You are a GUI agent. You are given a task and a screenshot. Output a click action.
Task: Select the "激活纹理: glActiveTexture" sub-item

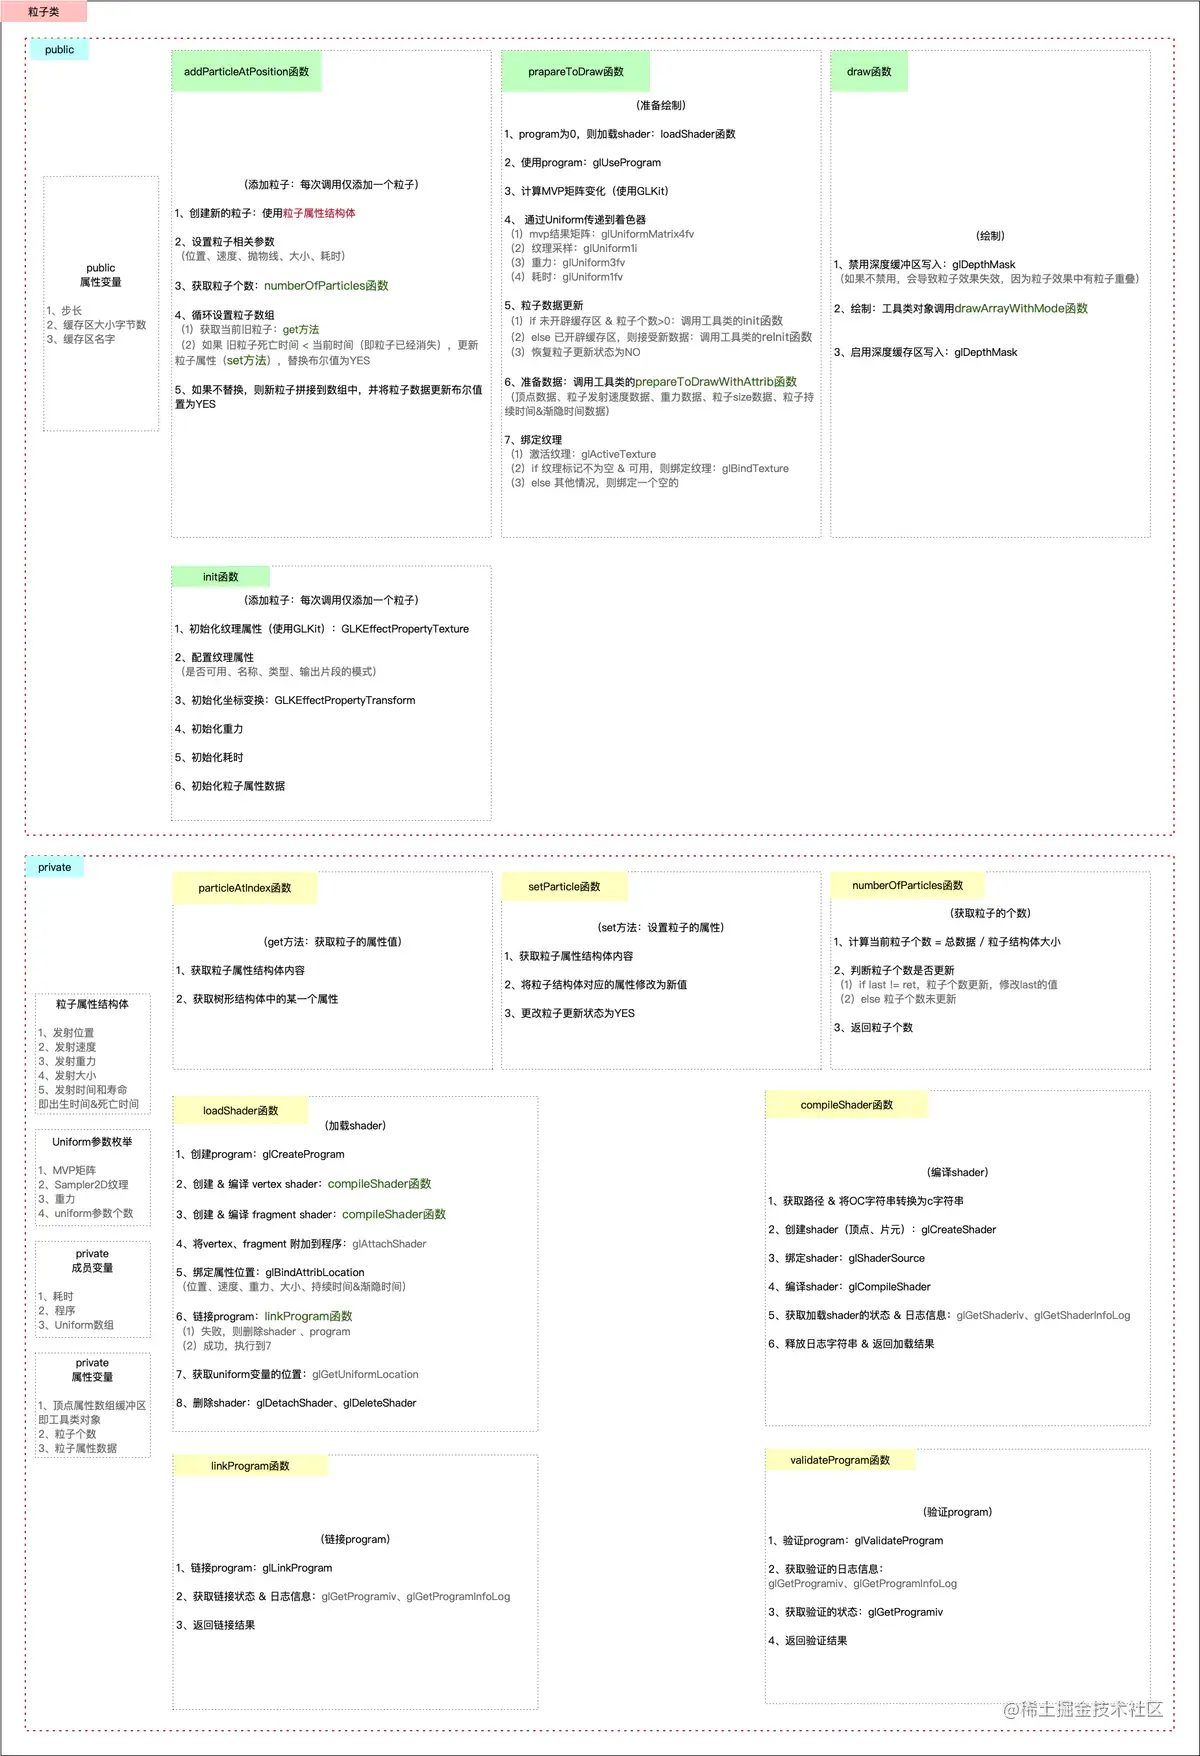pos(583,454)
